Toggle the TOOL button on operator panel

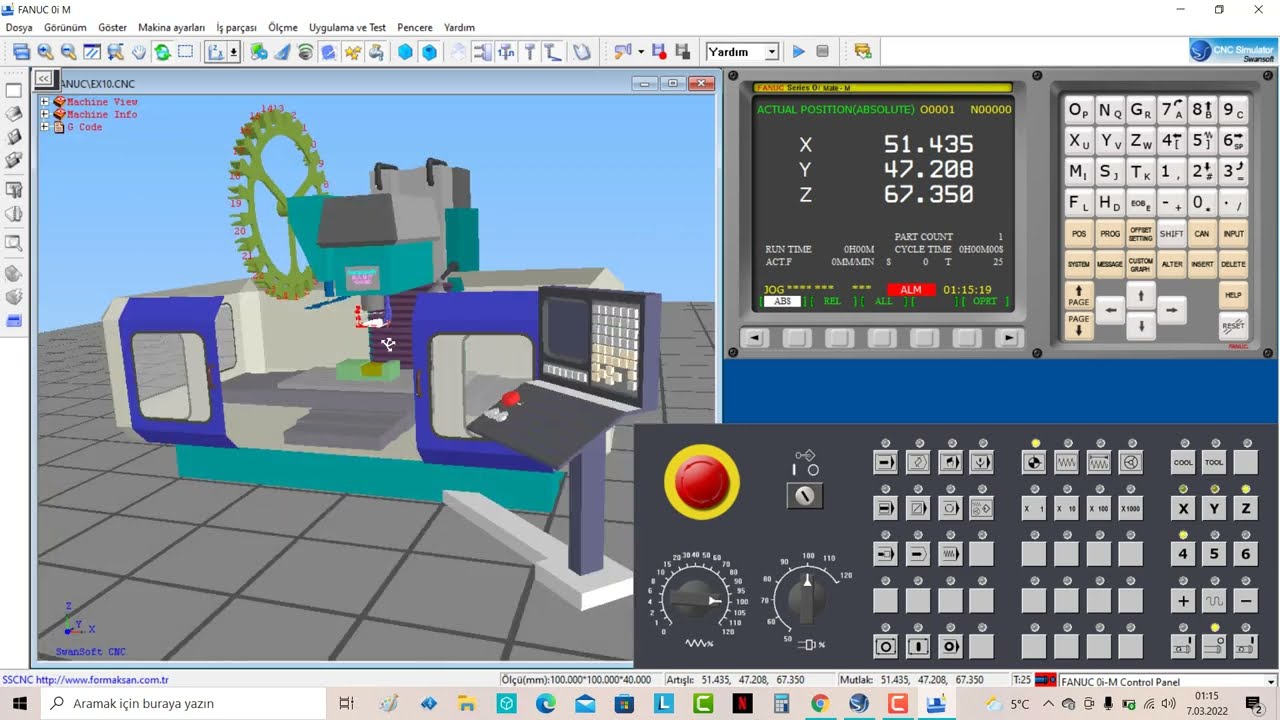[x=1214, y=463]
